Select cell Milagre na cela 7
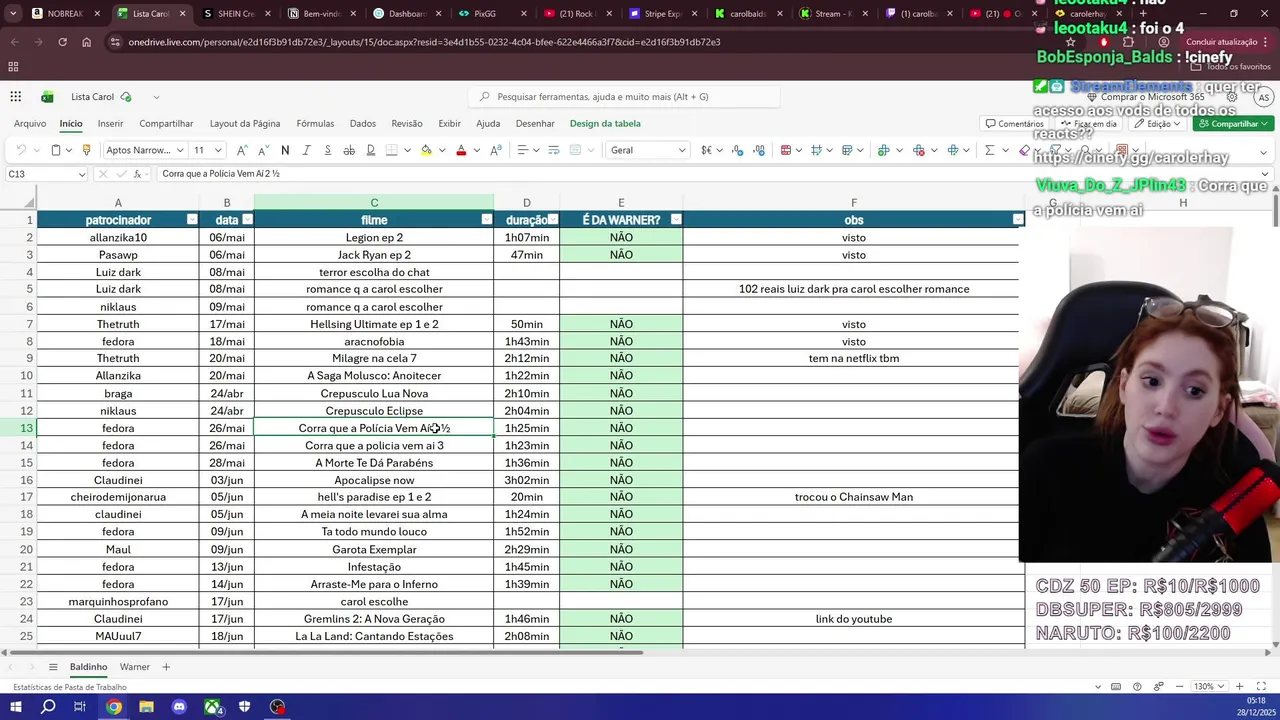 374,358
